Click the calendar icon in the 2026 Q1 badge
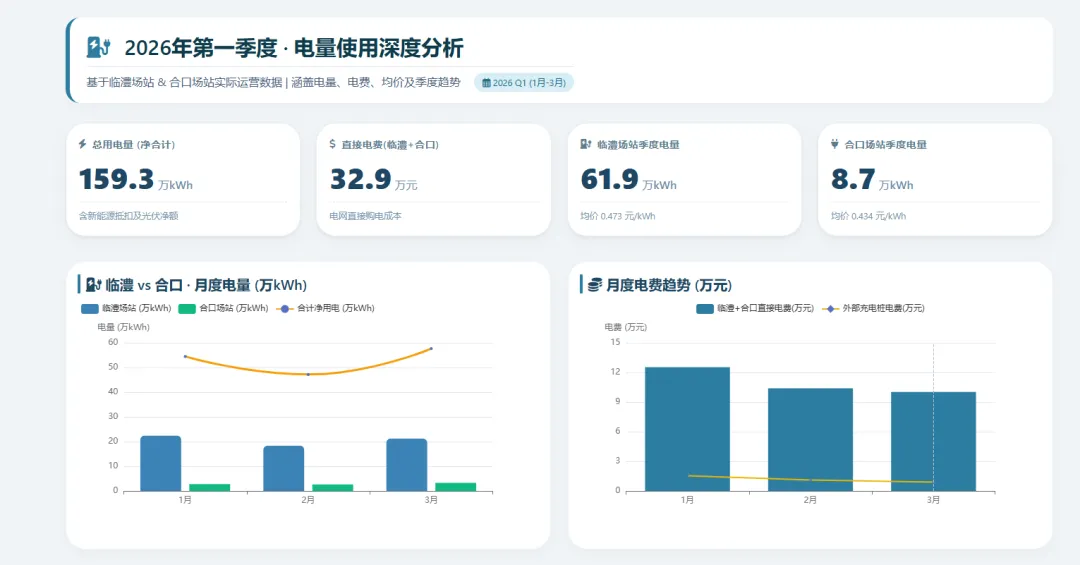The height and width of the screenshot is (565, 1080). click(x=486, y=83)
